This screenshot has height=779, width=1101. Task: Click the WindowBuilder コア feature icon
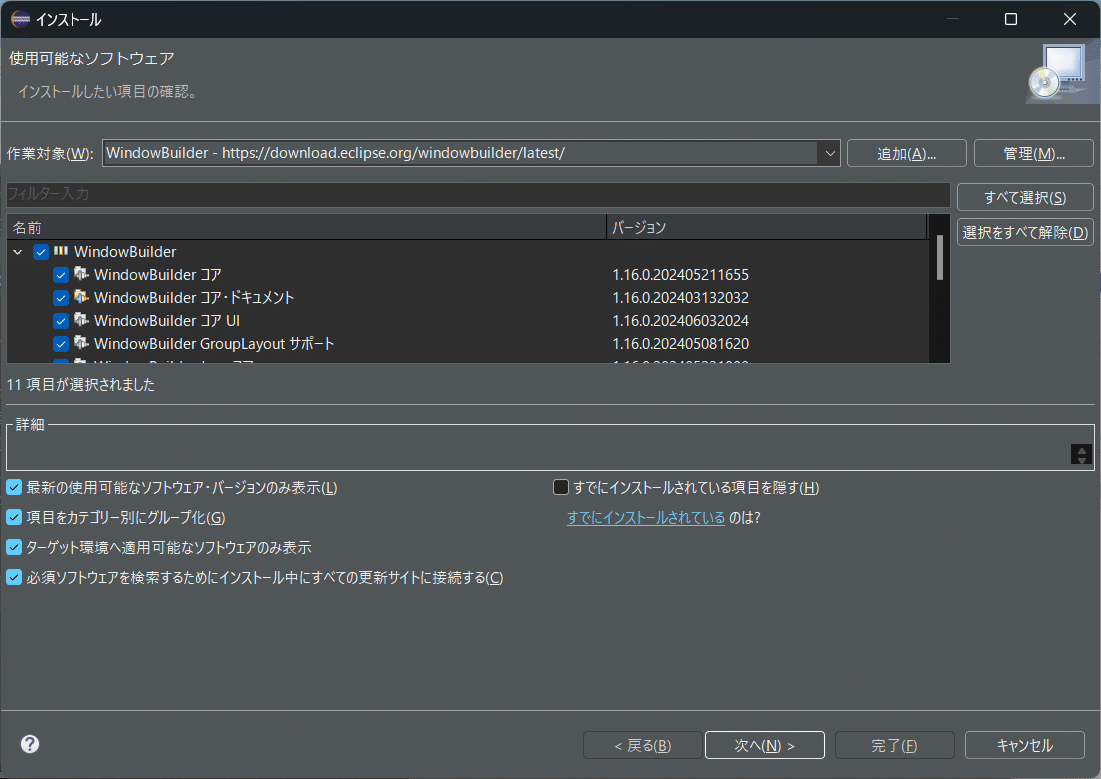coord(81,273)
